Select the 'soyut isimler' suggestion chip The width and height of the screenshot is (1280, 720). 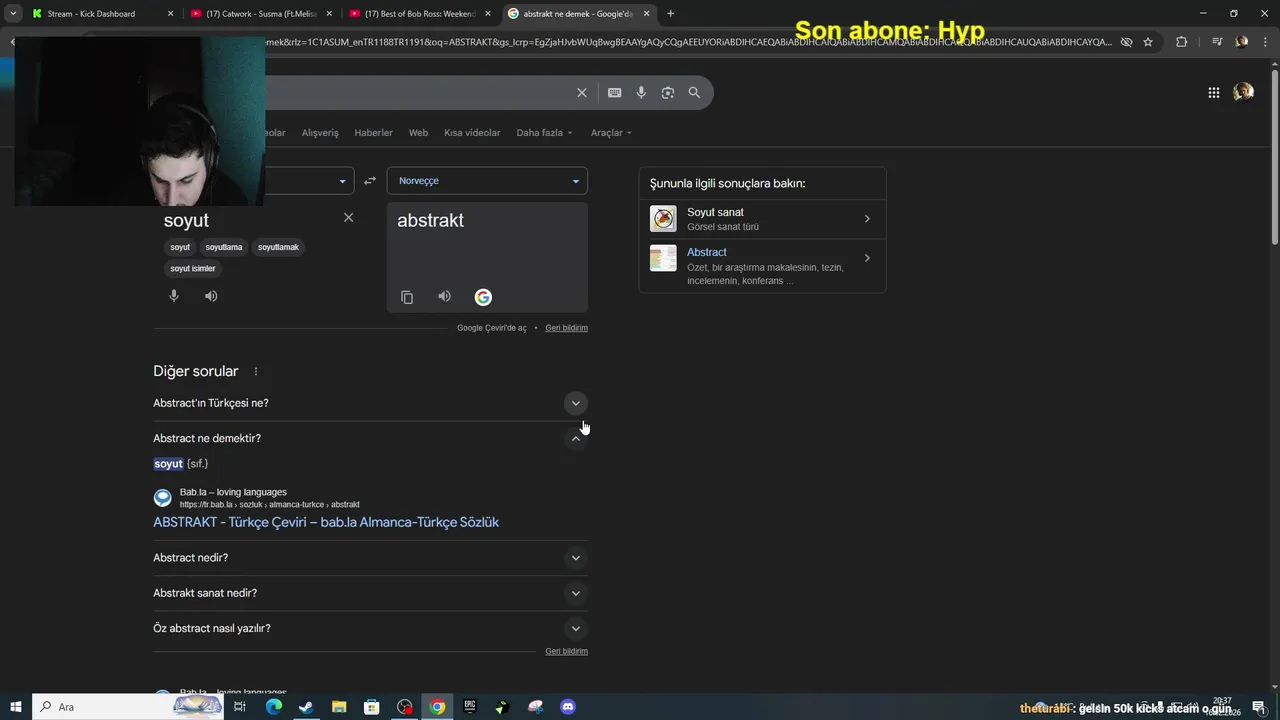[x=193, y=269]
